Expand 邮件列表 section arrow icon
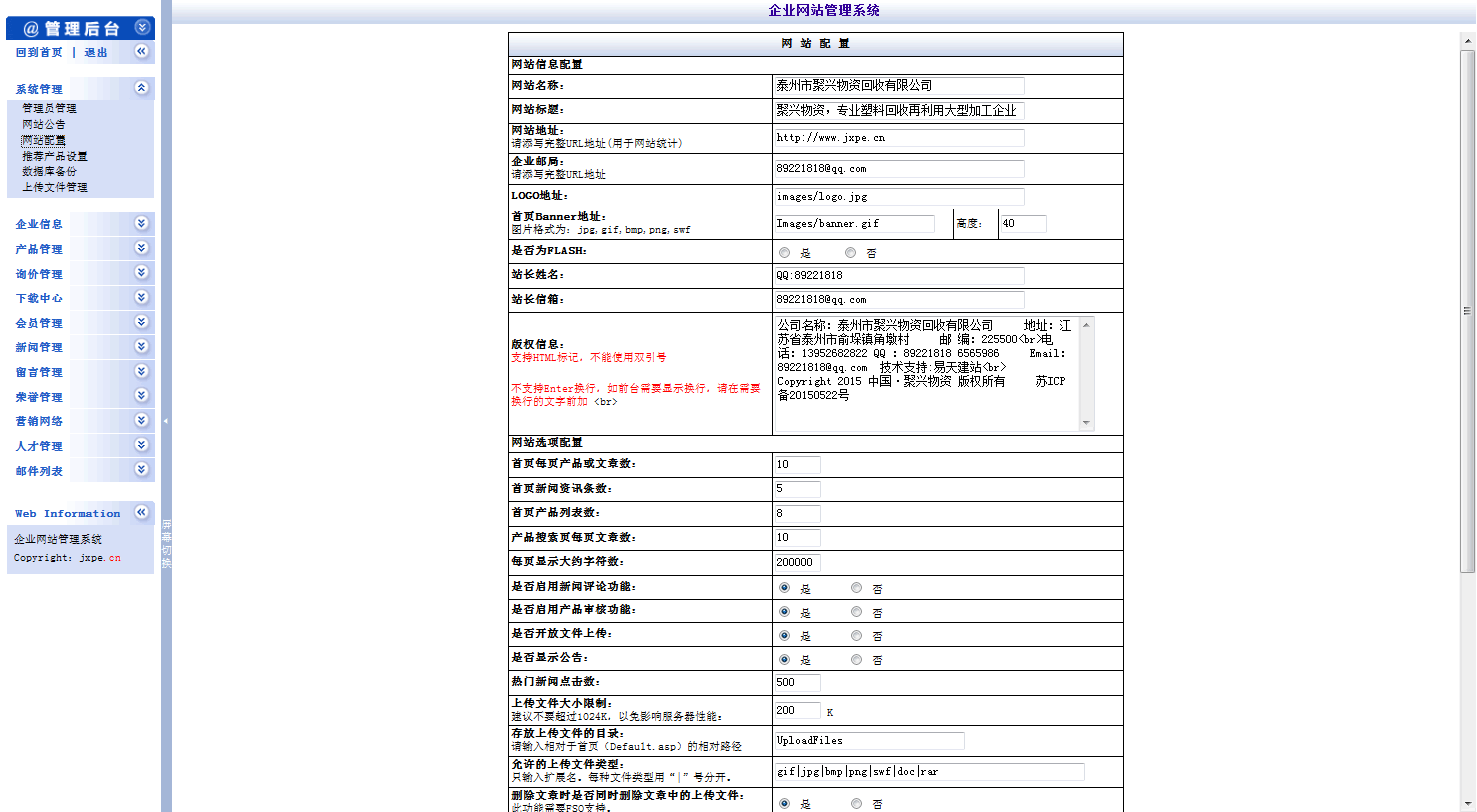The height and width of the screenshot is (812, 1477). 141,469
